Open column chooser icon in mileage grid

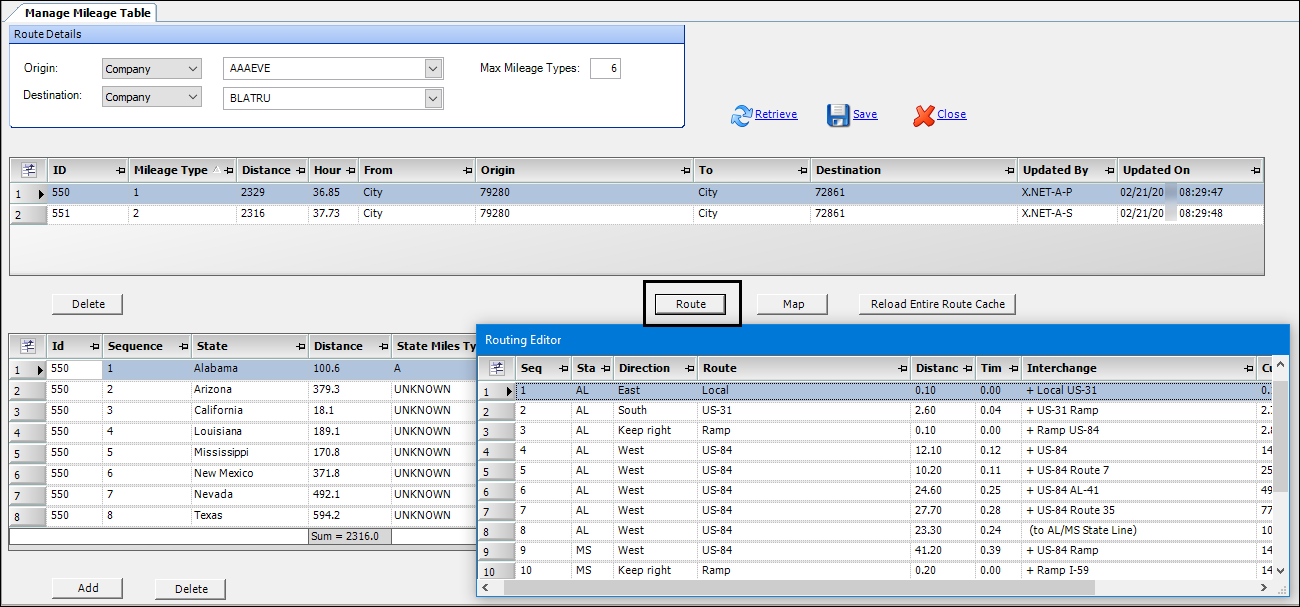tap(28, 170)
